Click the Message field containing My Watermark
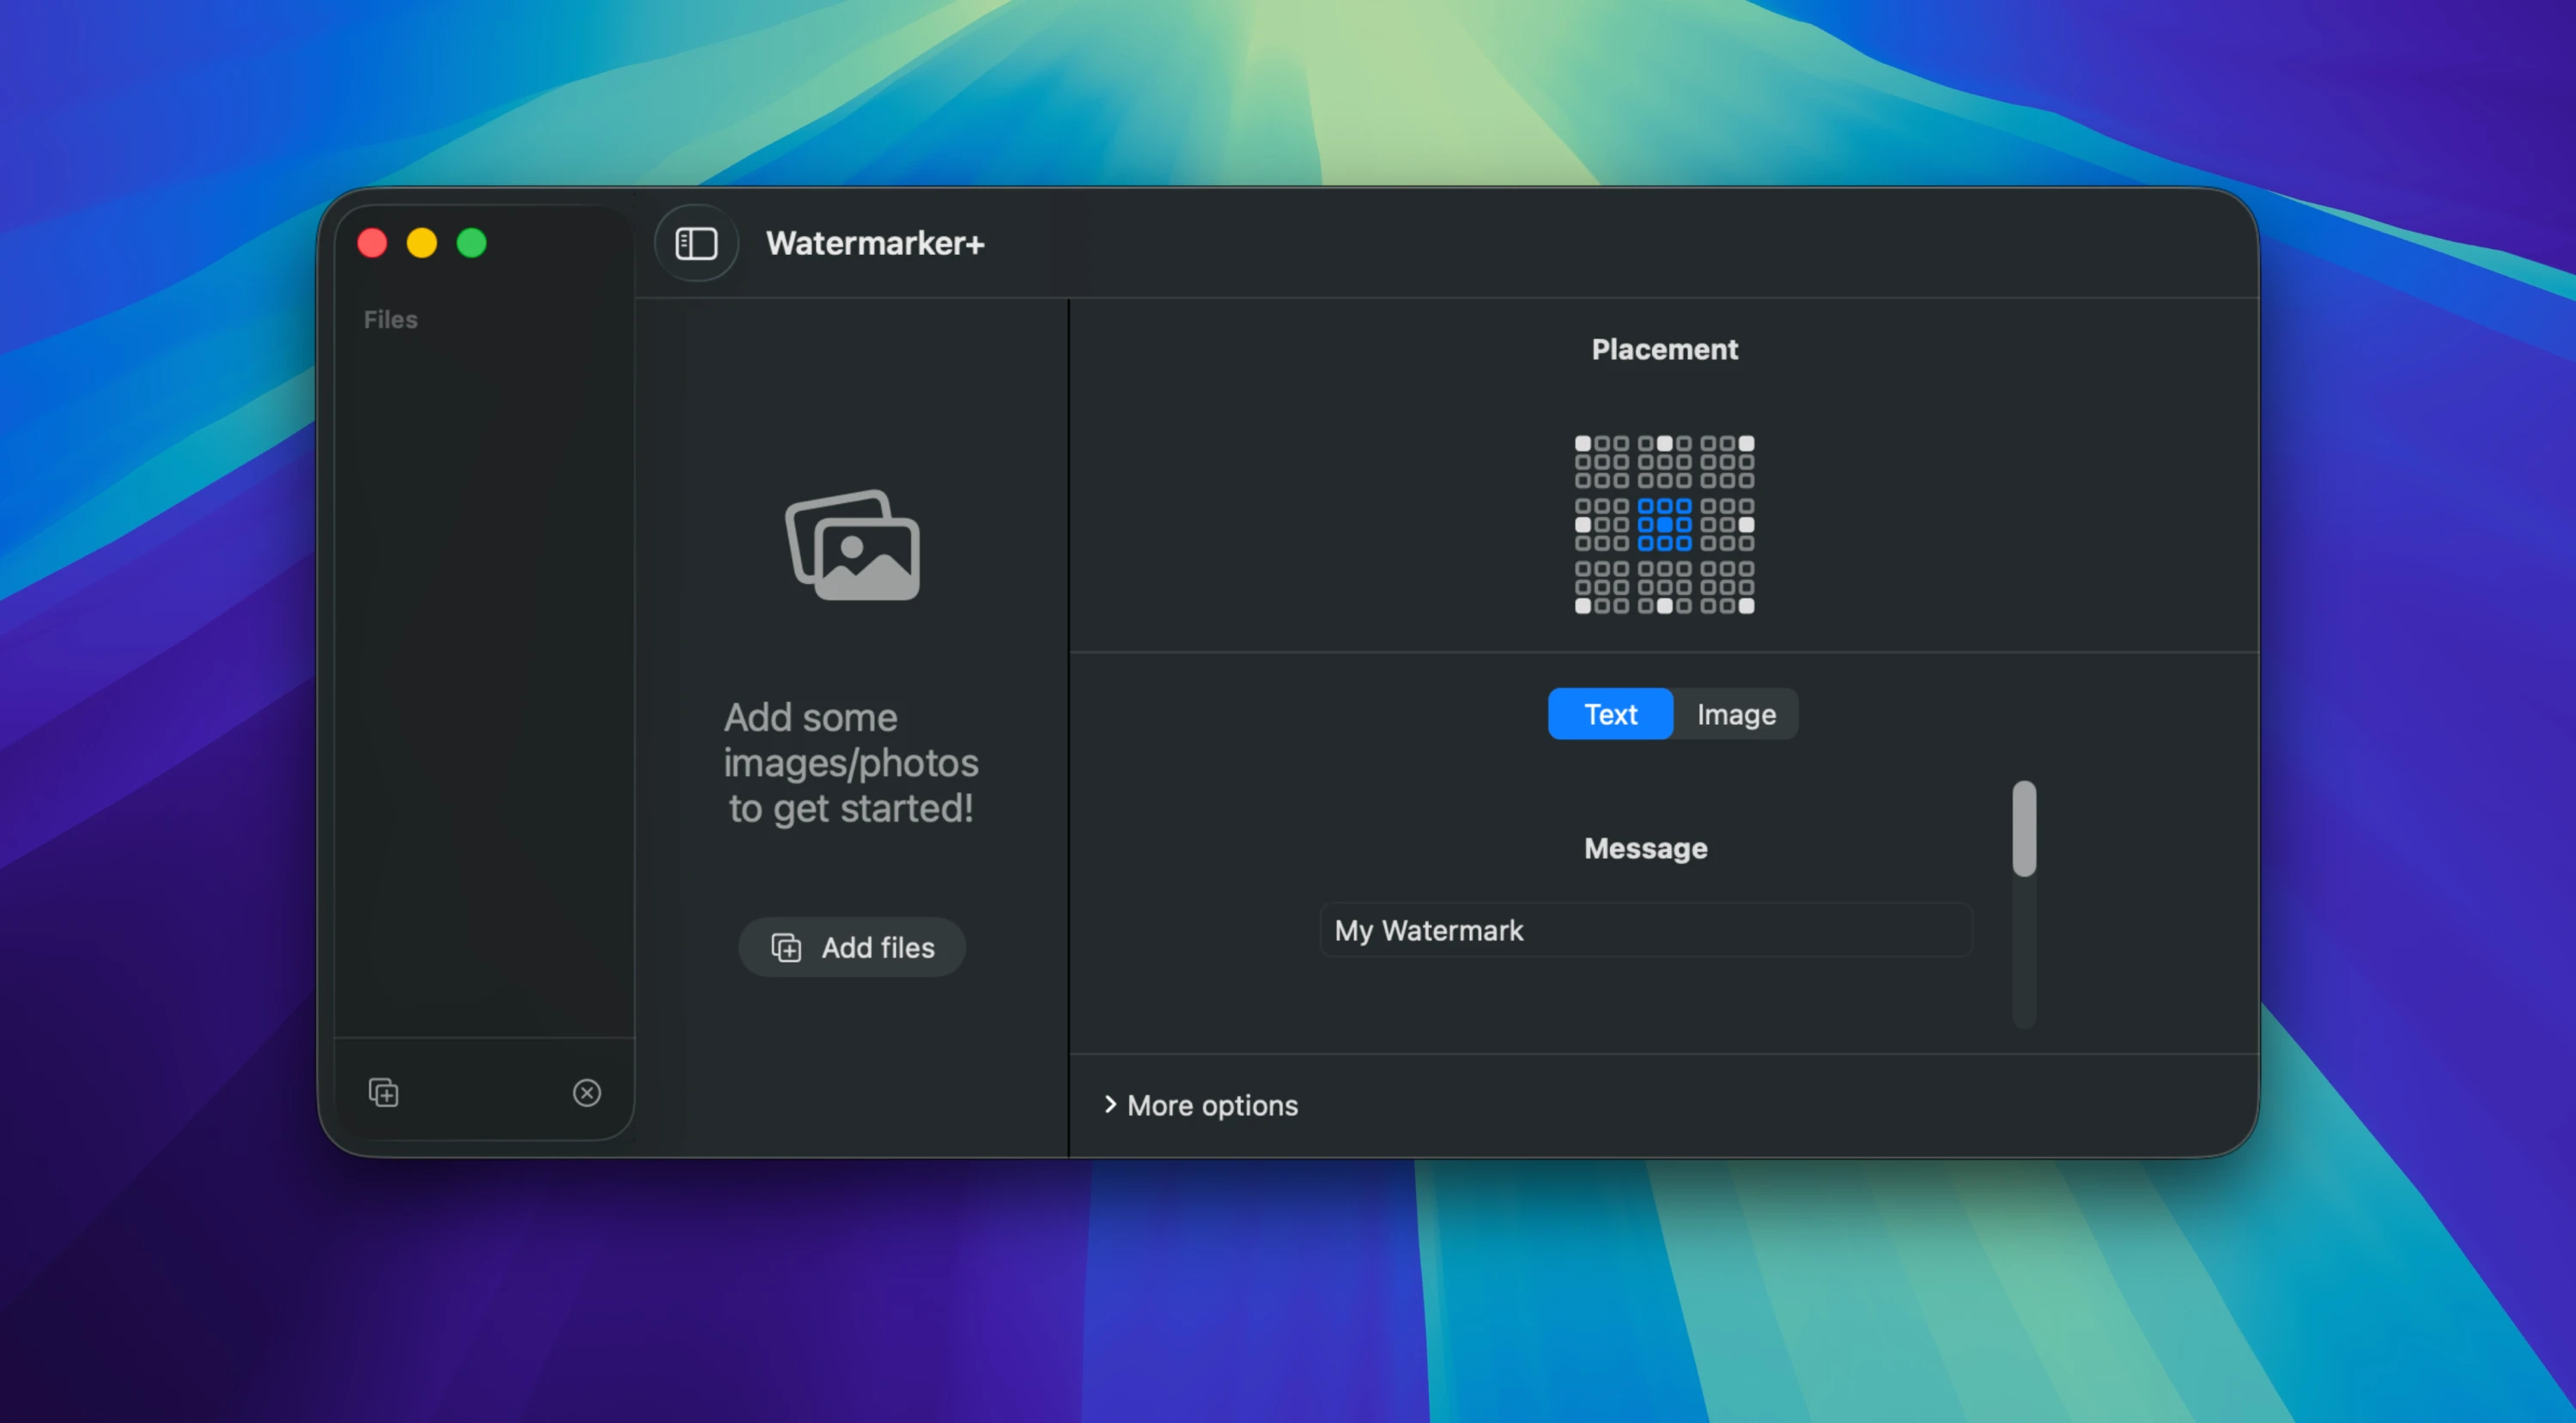 coord(1646,930)
